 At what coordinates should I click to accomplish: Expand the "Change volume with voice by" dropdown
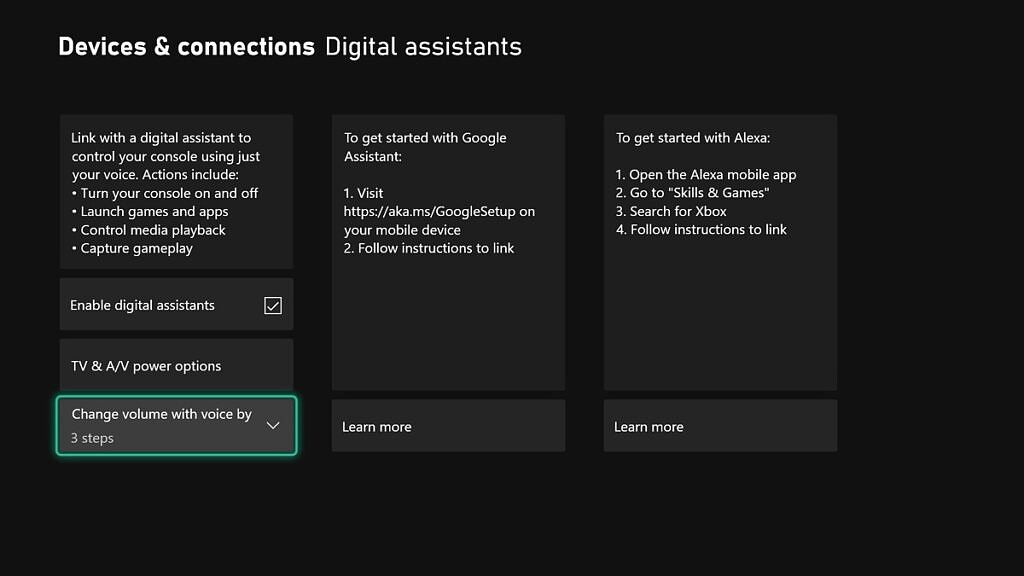pyautogui.click(x=176, y=425)
